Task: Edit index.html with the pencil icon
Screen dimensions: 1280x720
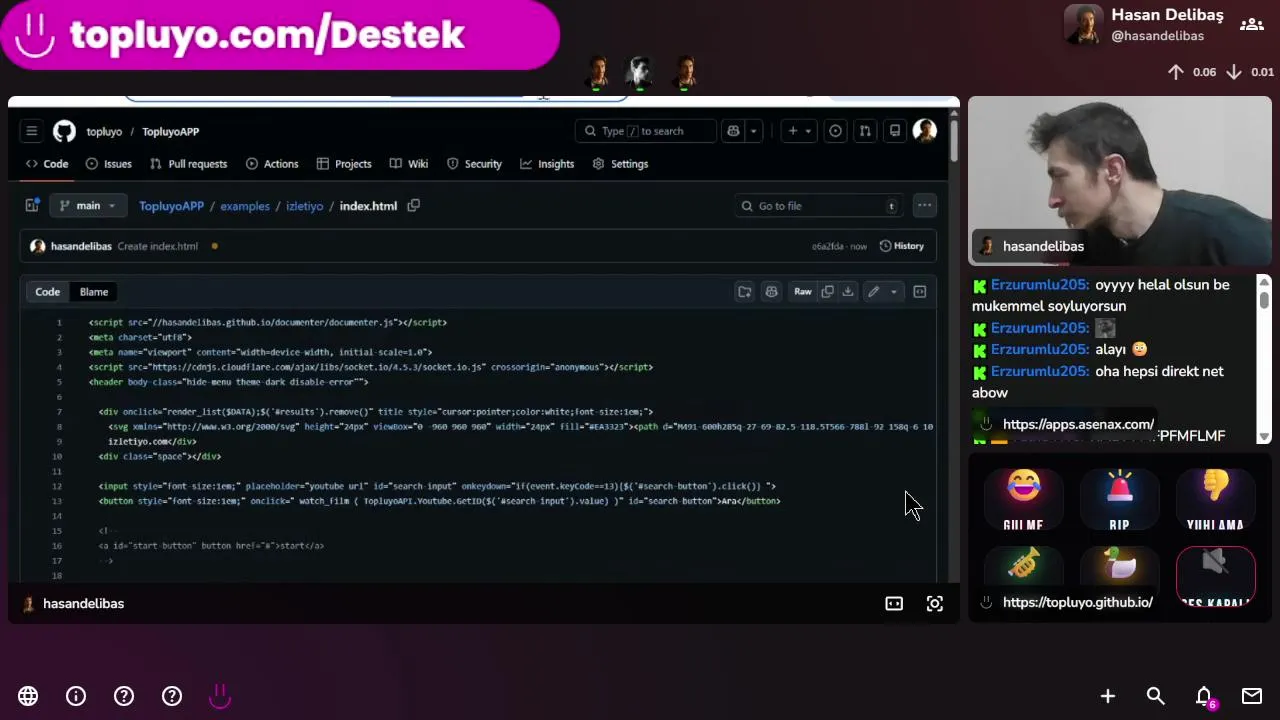Action: click(874, 292)
